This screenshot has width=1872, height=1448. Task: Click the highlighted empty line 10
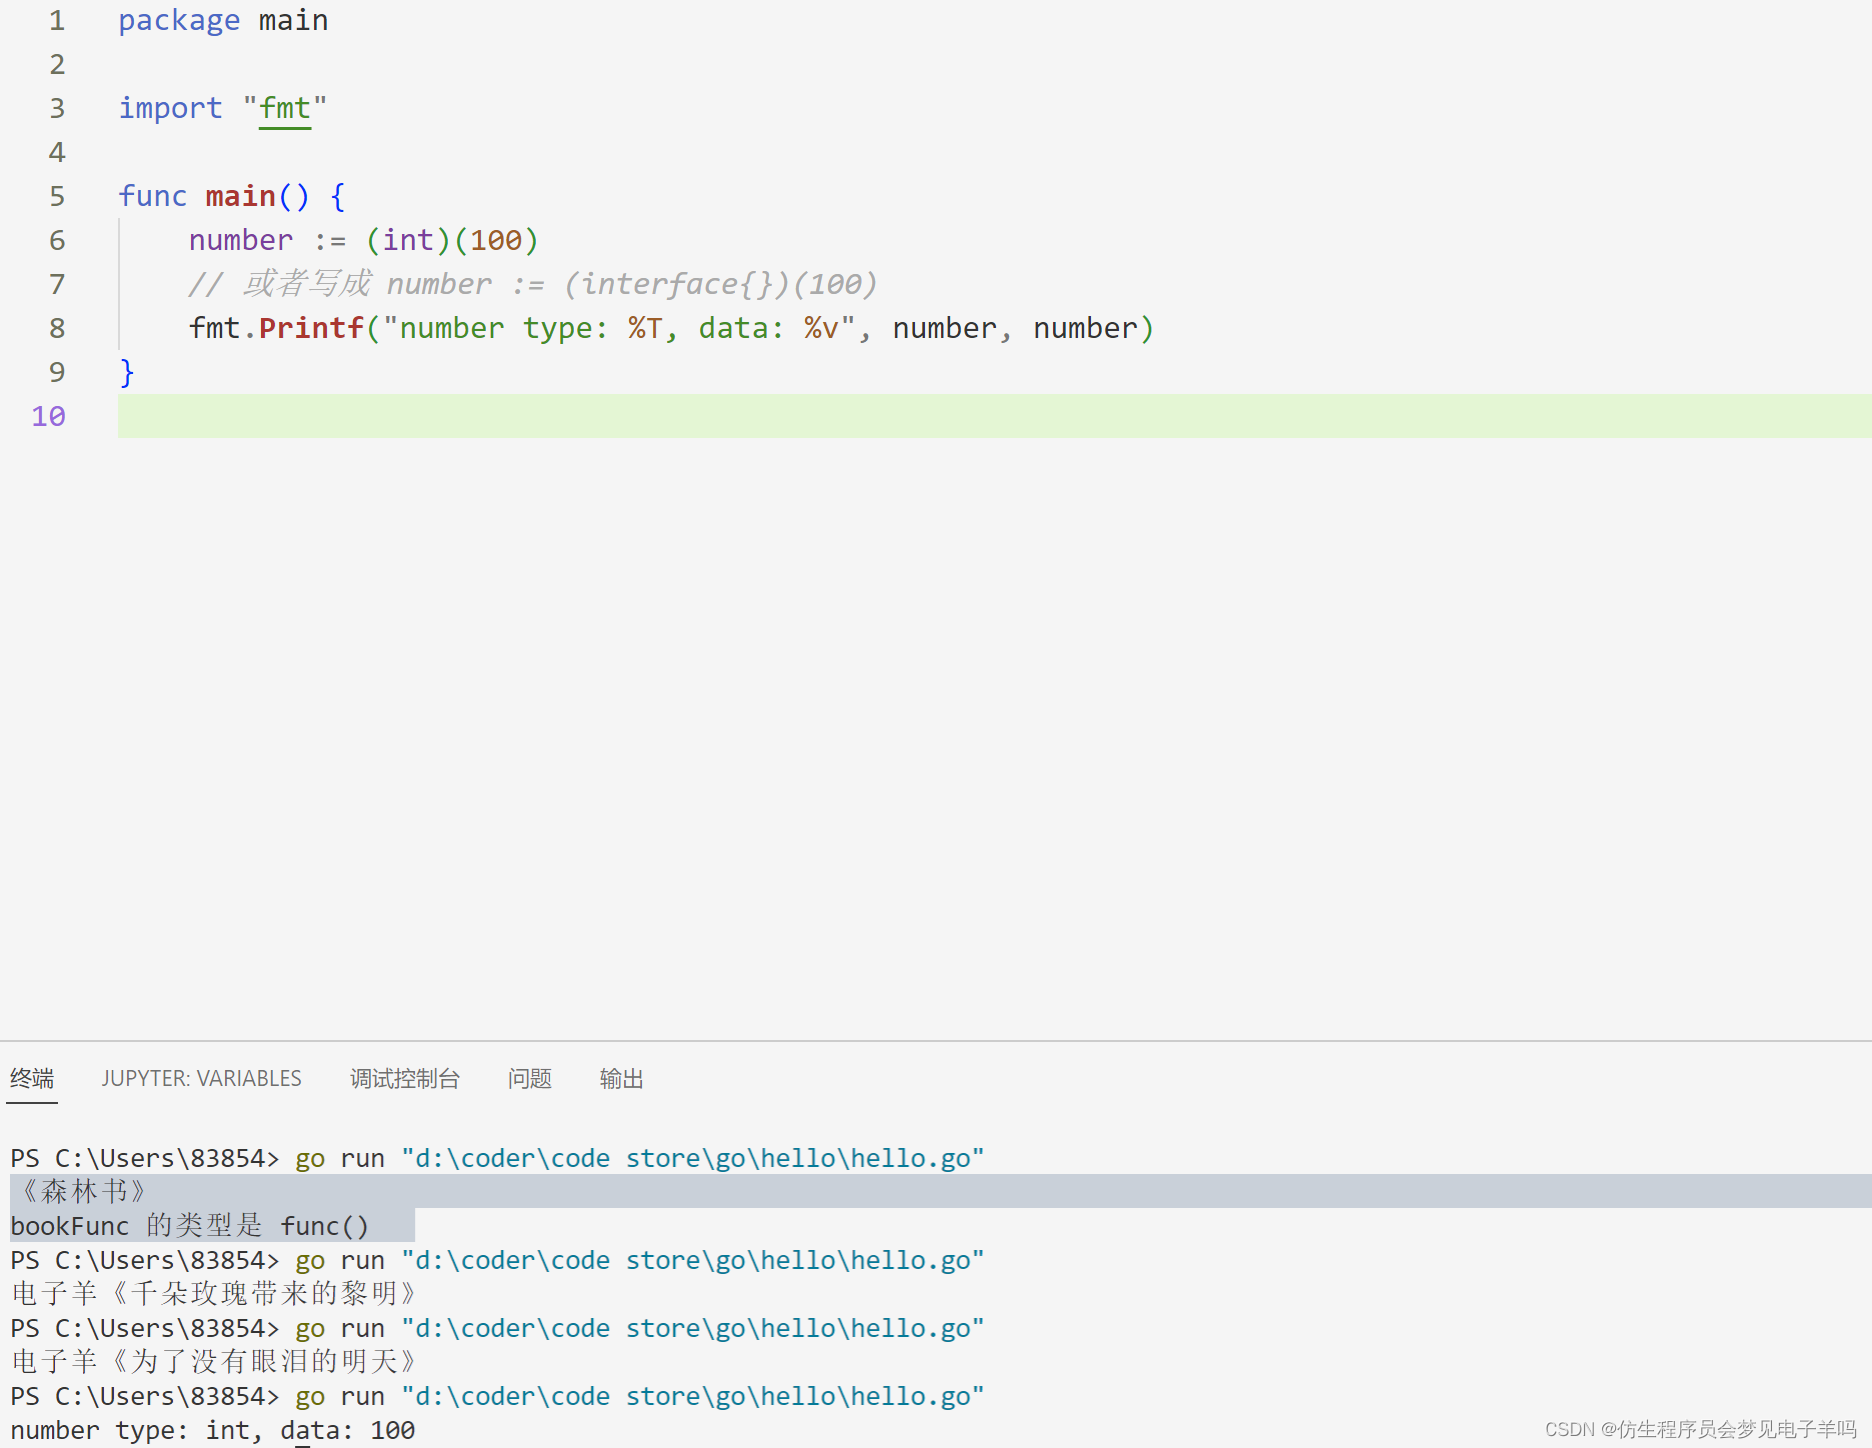click(x=994, y=416)
